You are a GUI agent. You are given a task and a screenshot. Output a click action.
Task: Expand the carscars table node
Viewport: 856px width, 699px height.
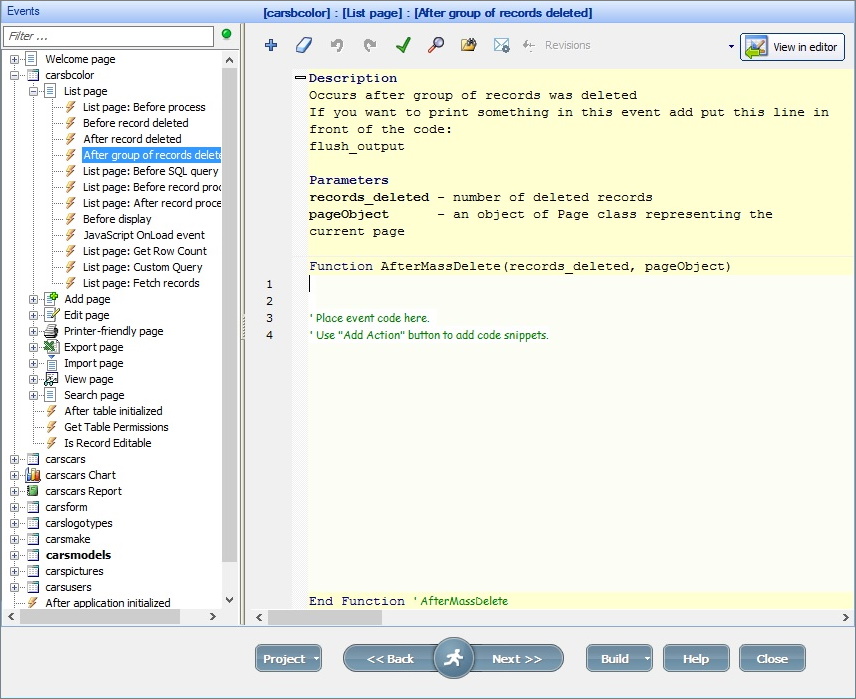[15, 459]
